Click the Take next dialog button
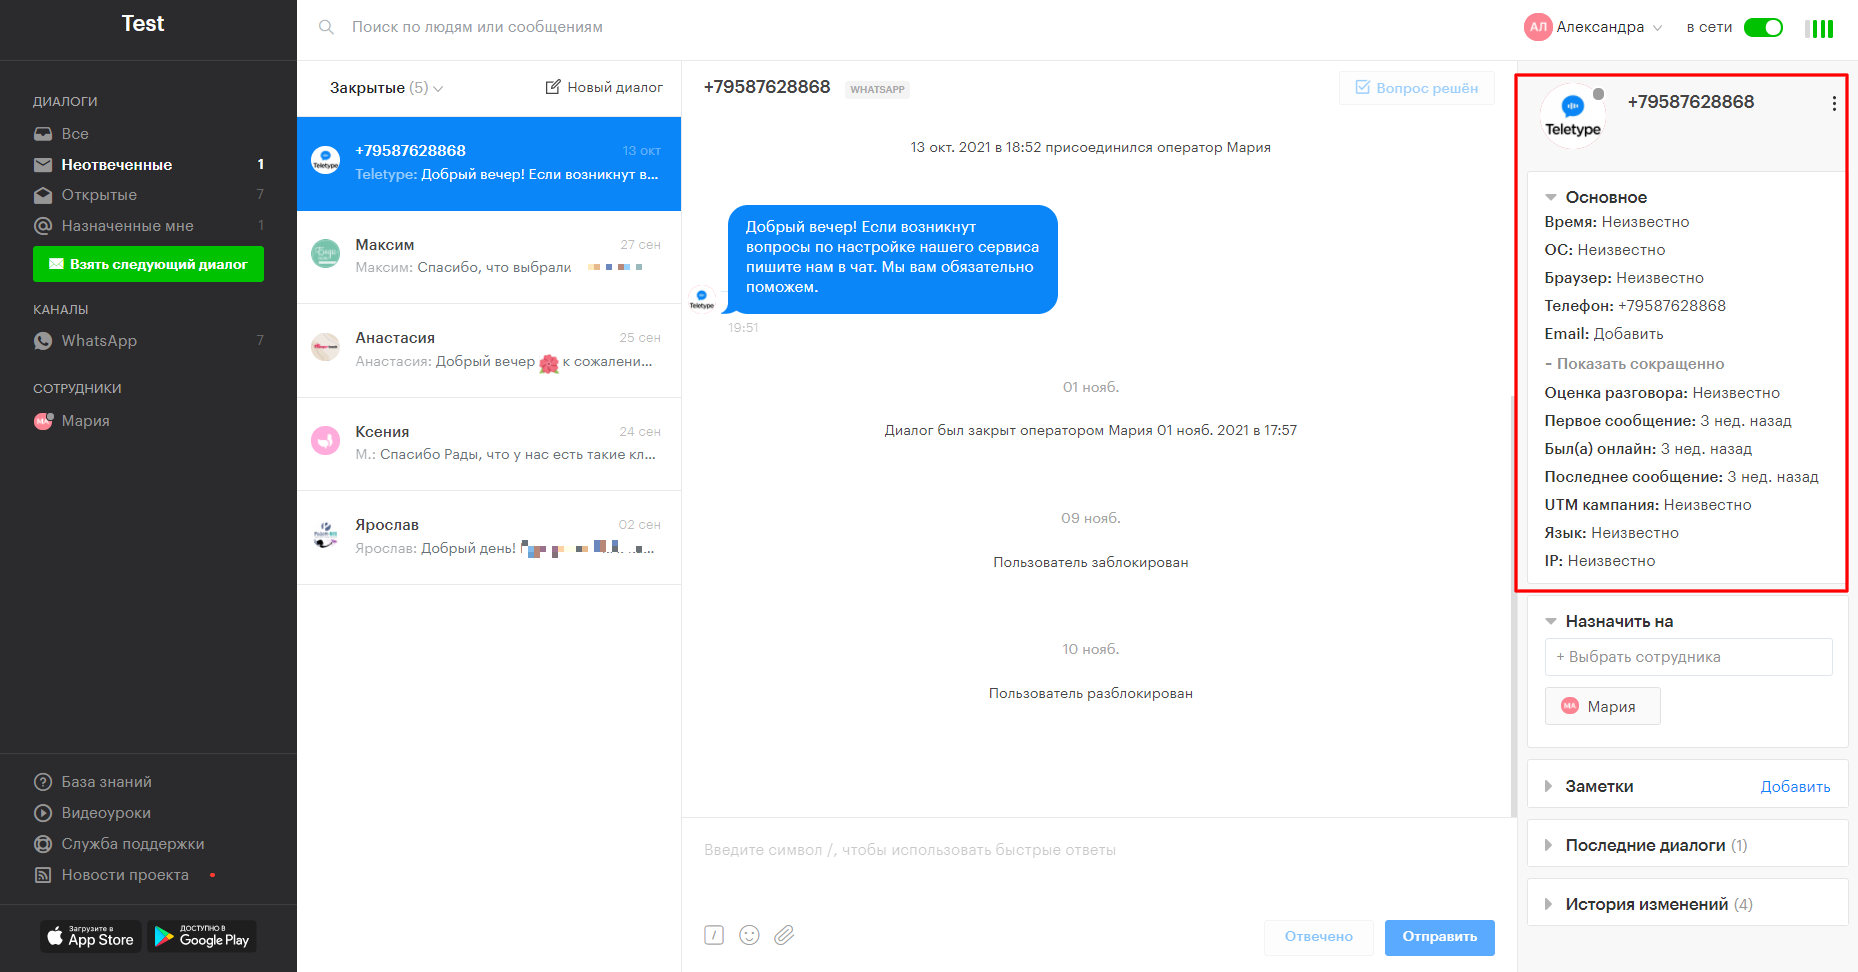This screenshot has height=972, width=1858. [148, 264]
